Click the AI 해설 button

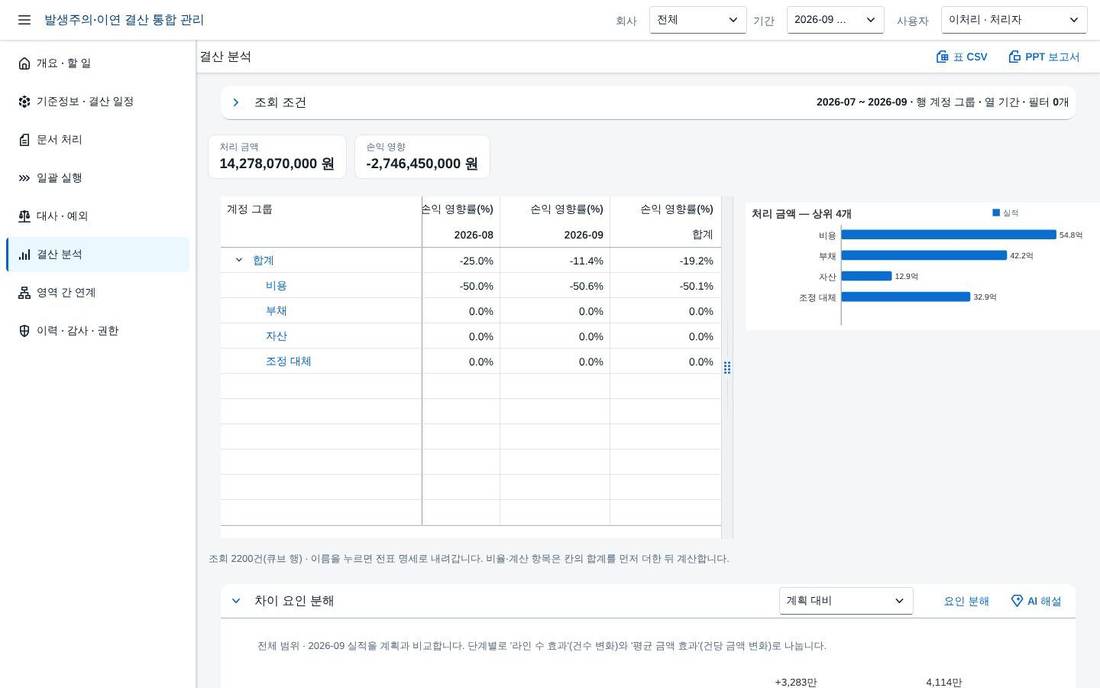[x=1035, y=601]
